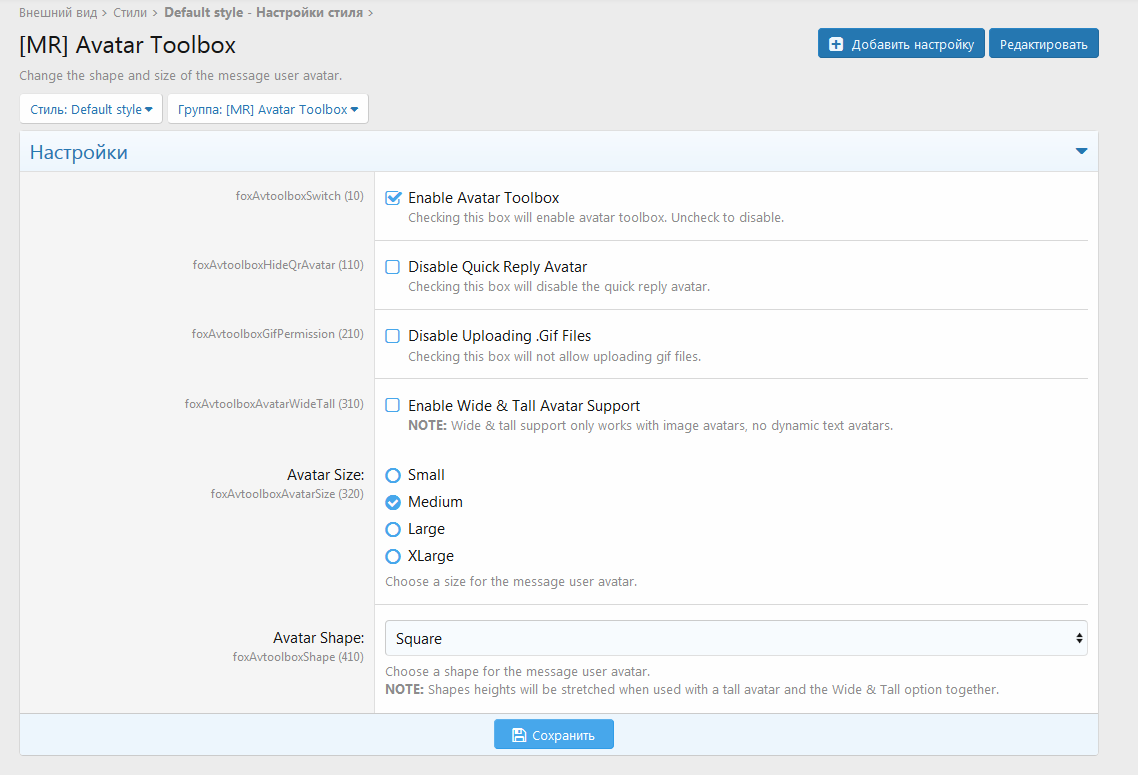
Task: Collapse the Настройки section using its arrow
Action: [1081, 151]
